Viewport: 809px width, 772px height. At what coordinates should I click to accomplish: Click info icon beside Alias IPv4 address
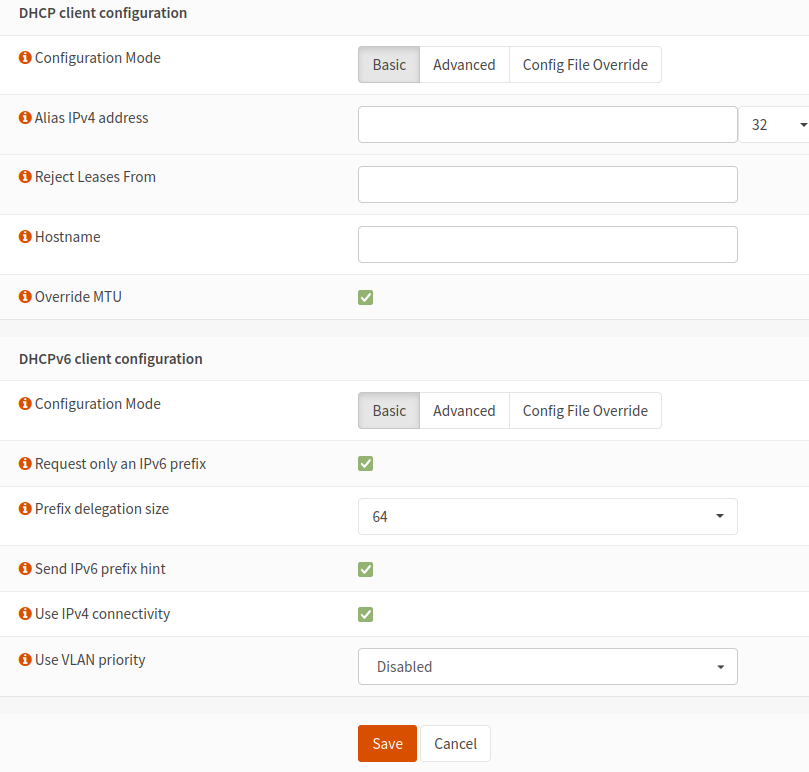(25, 118)
